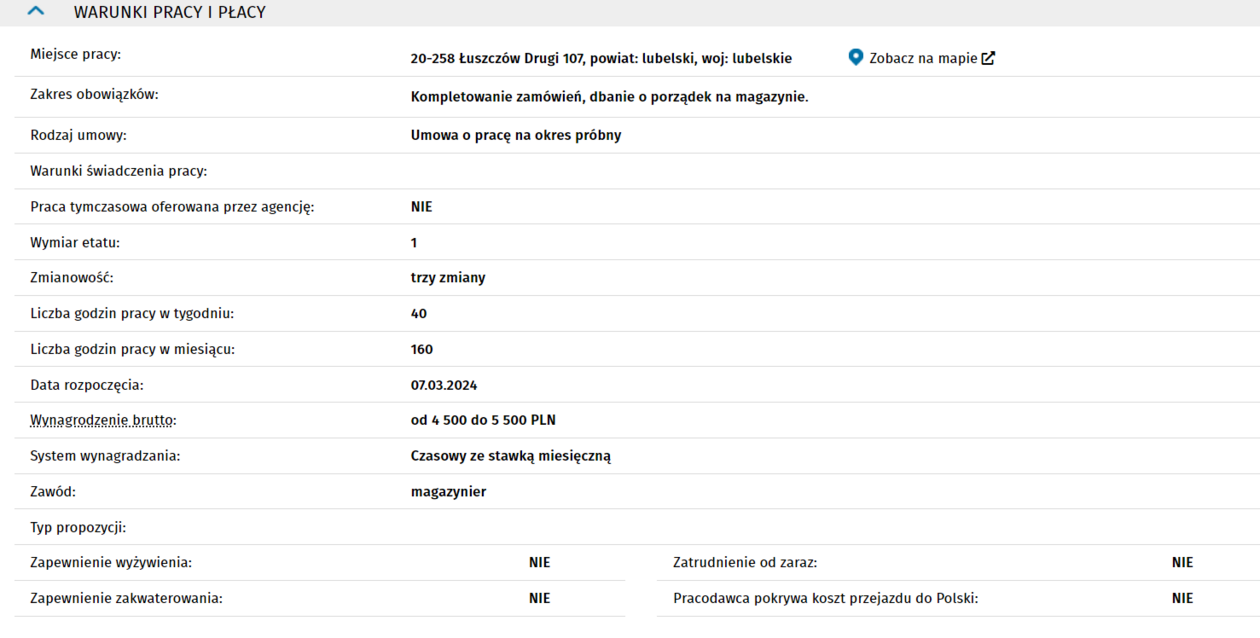Click the underlined Wynagrodzenie brutto label
The width and height of the screenshot is (1260, 638).
coord(103,421)
